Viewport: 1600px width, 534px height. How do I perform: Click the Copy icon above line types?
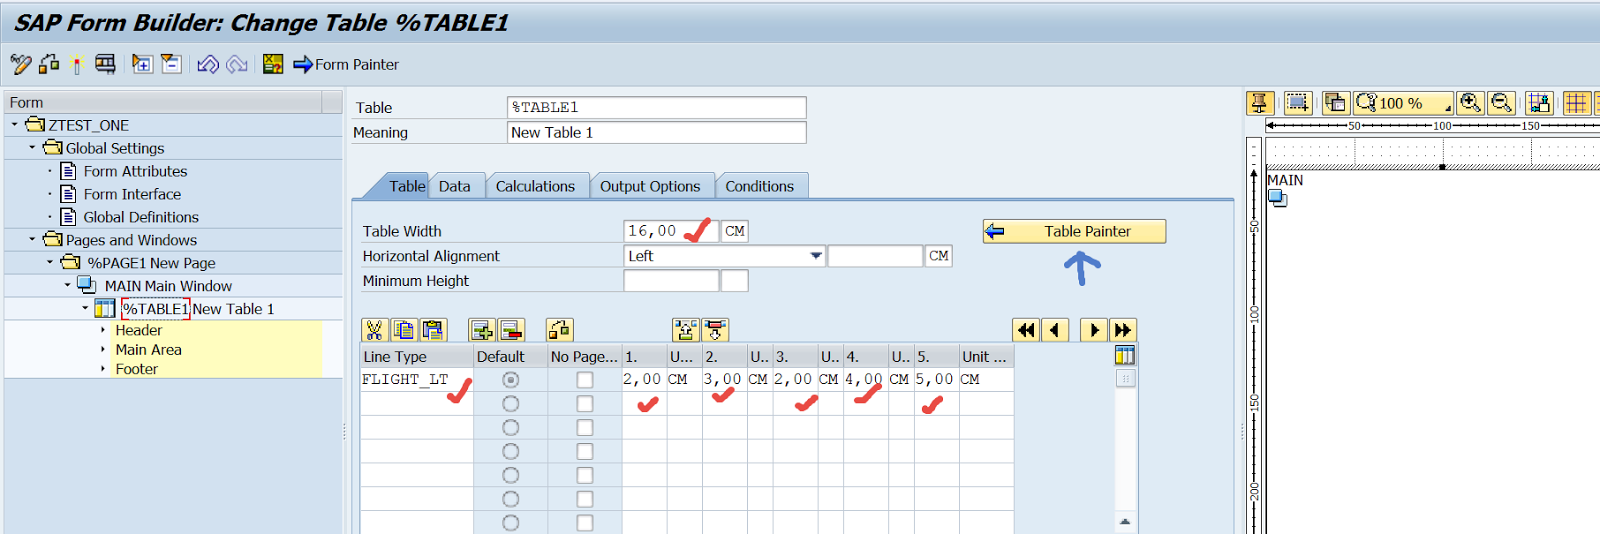tap(404, 330)
